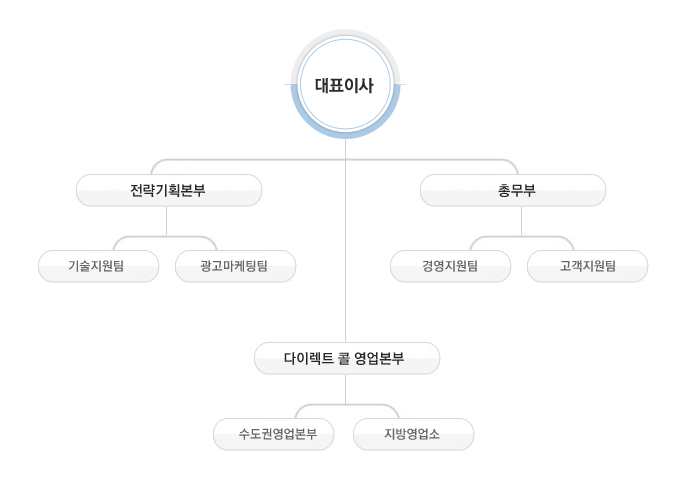Select the 전략기획본부 box
Viewport: 690px width, 485px height.
[169, 190]
